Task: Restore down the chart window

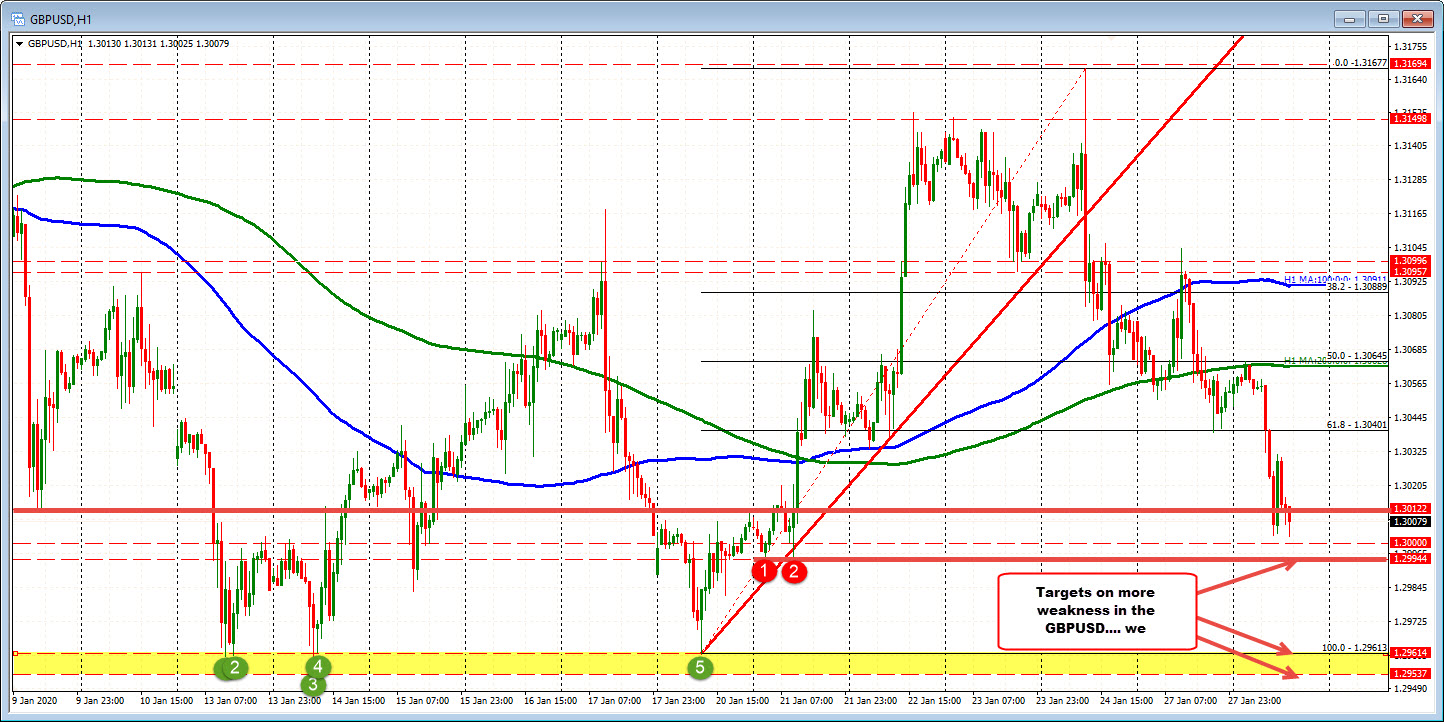Action: (x=1384, y=18)
